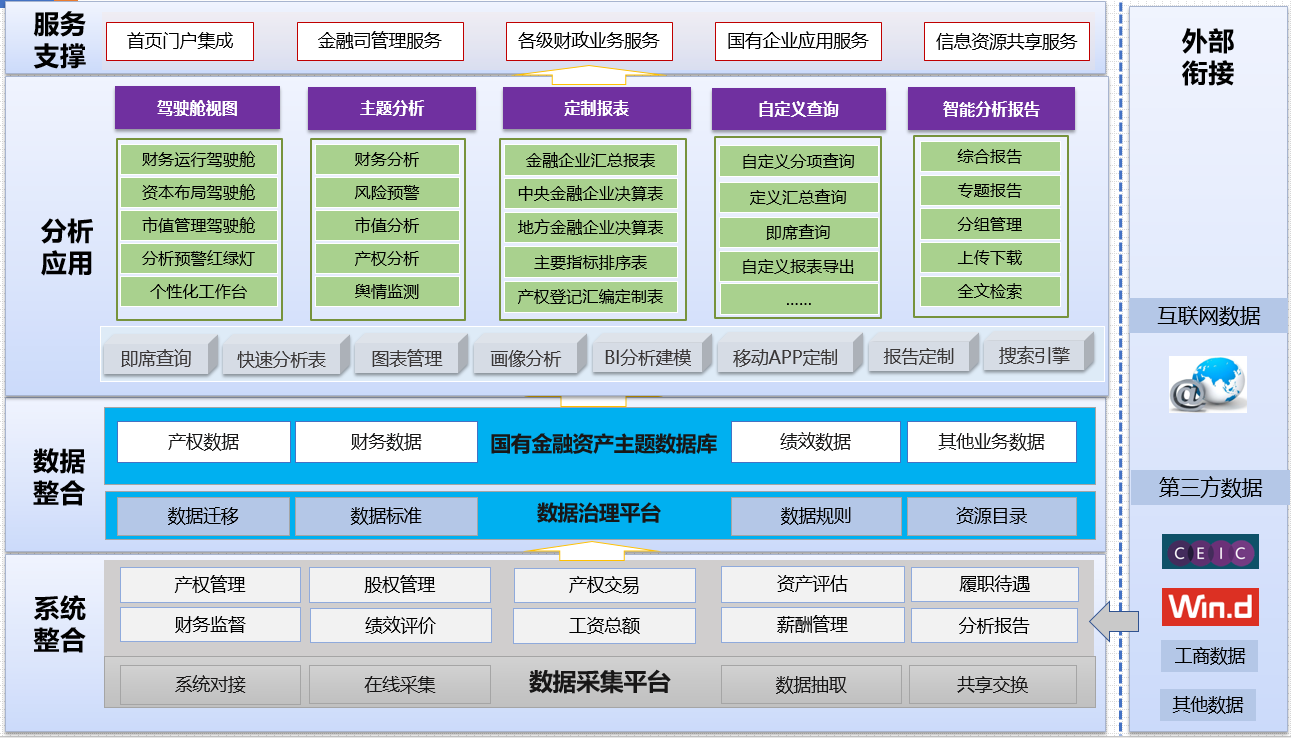The width and height of the screenshot is (1291, 738).
Task: Select the 智能分析报告 purple header
Action: pos(990,109)
